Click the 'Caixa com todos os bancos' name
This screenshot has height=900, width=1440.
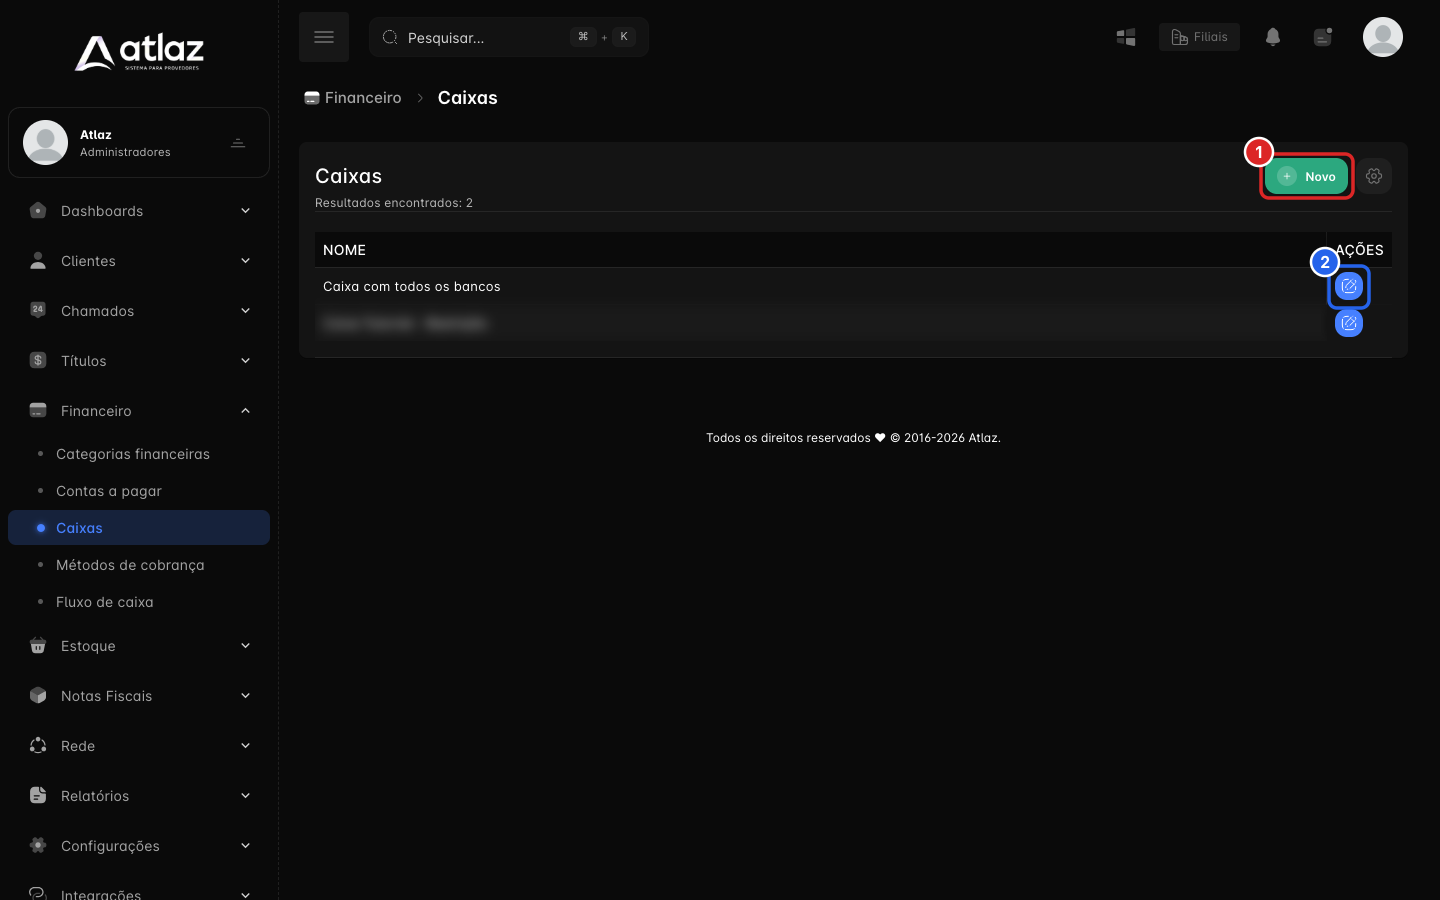[412, 287]
